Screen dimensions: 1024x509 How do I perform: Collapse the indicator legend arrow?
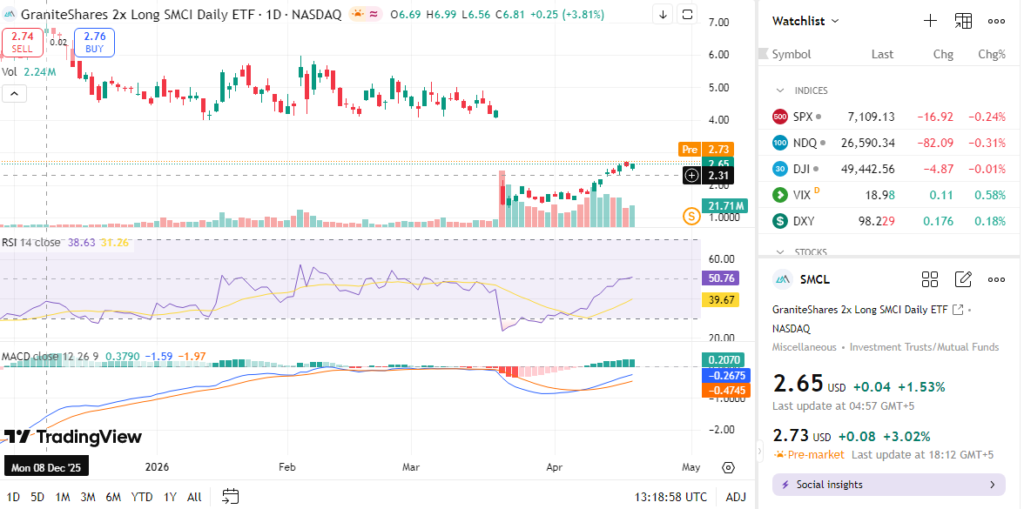tap(16, 93)
